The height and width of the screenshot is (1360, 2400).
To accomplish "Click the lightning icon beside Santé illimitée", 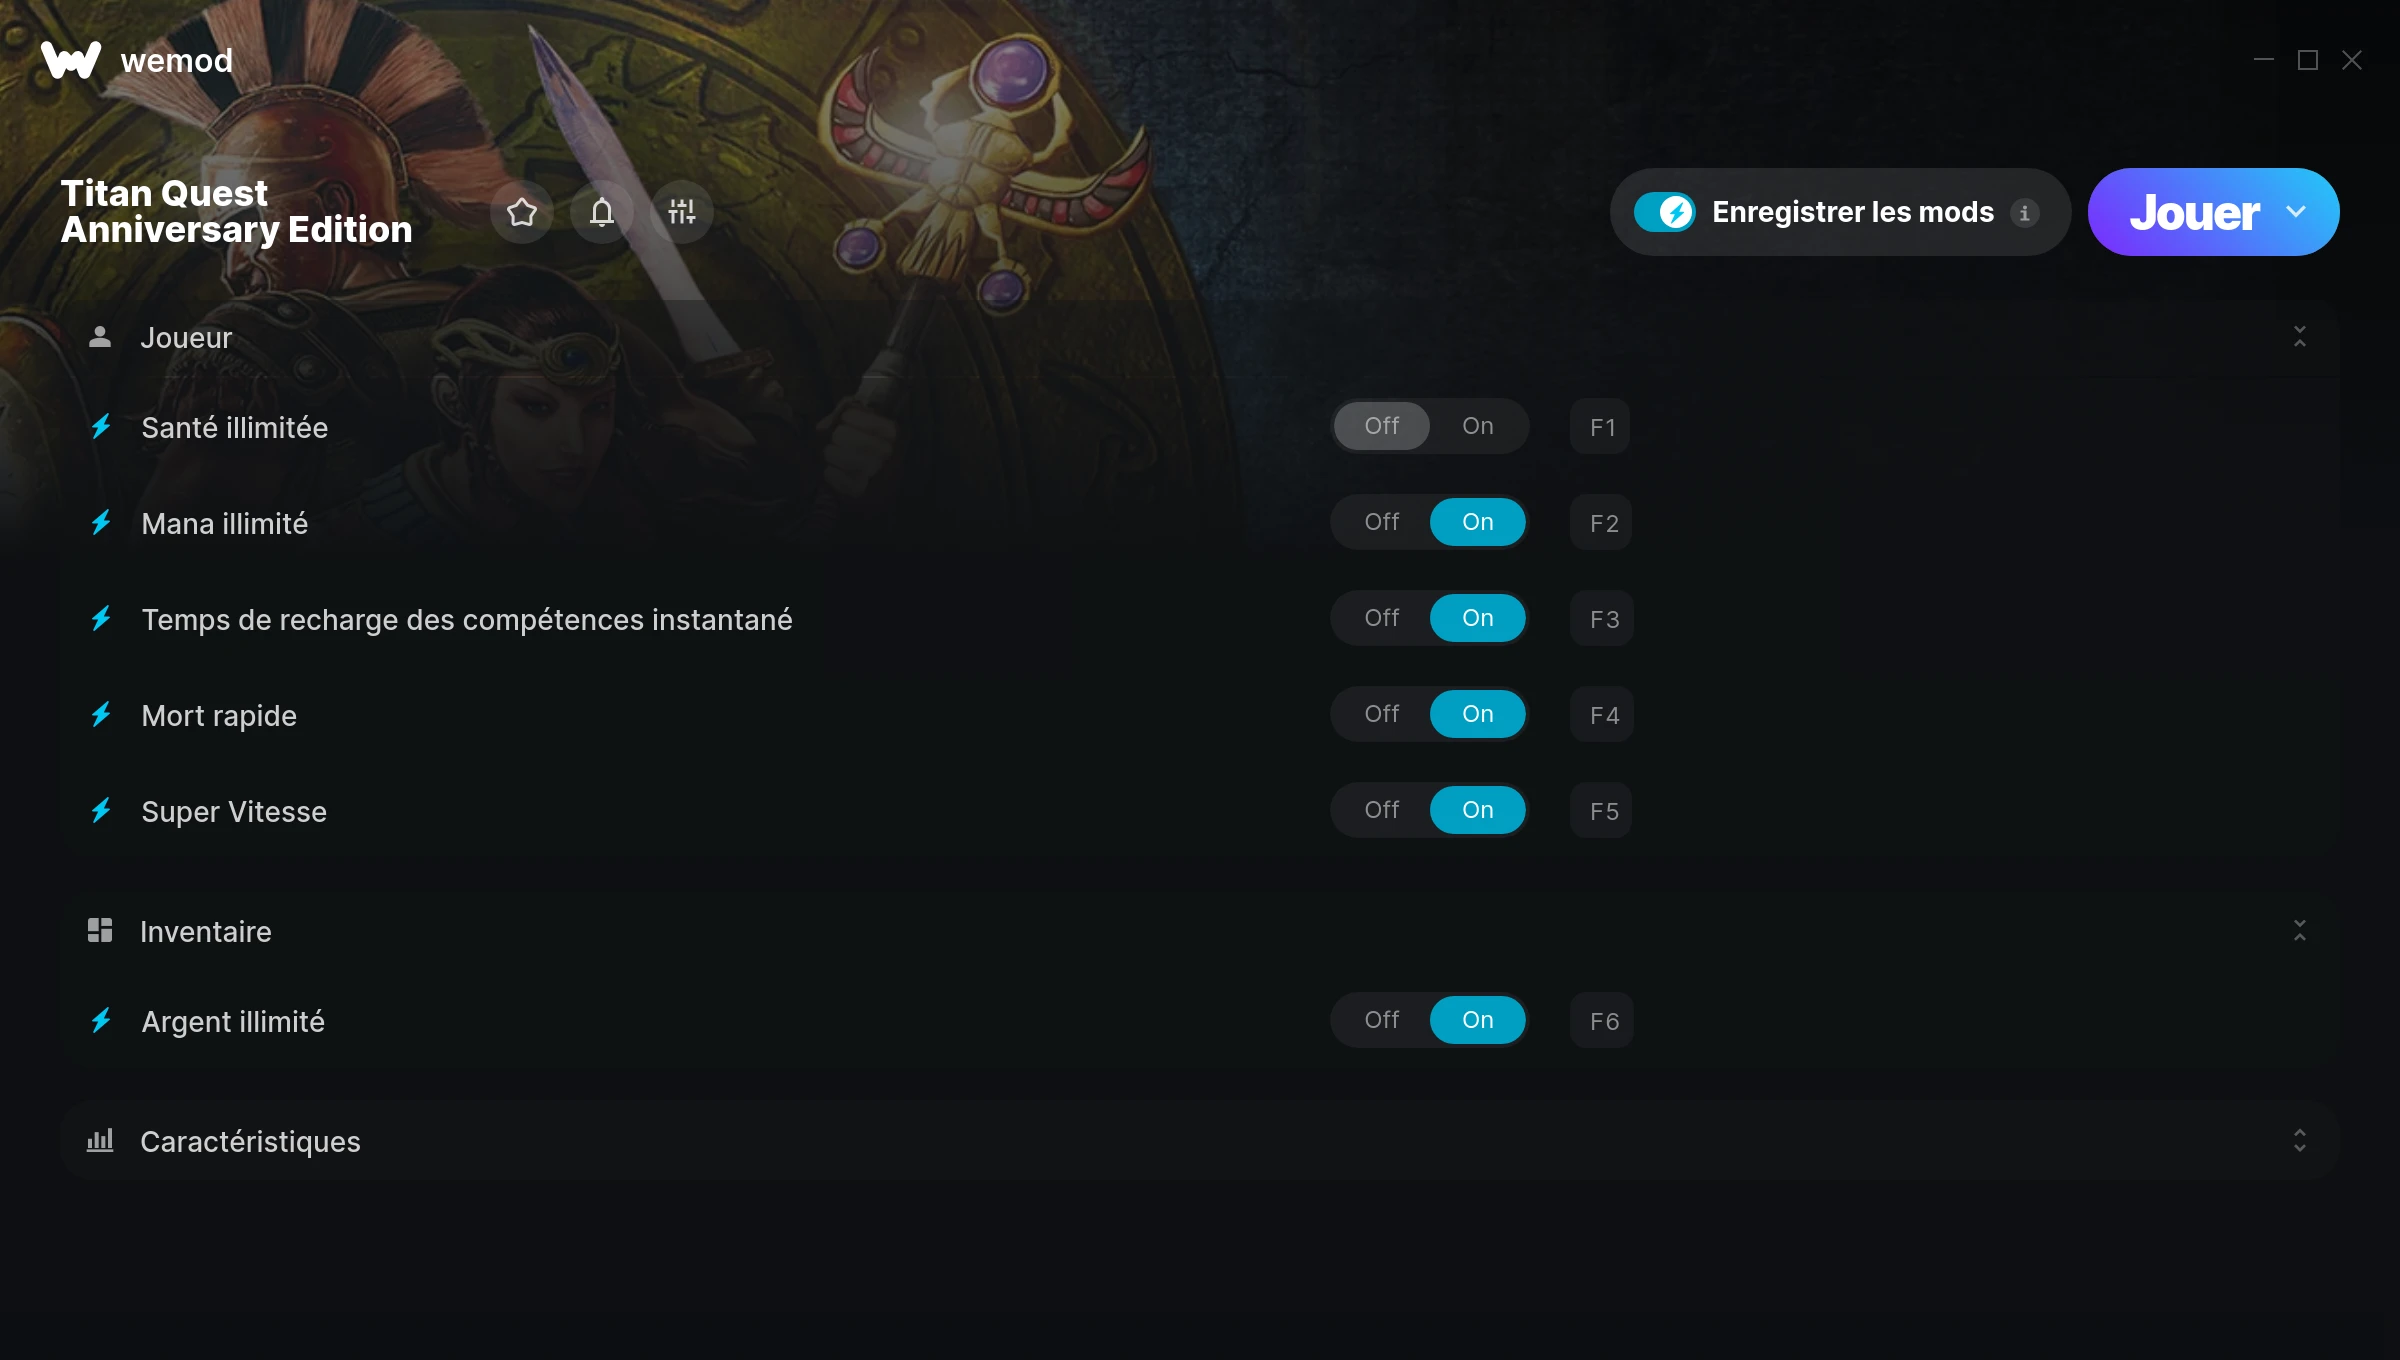I will (x=101, y=427).
